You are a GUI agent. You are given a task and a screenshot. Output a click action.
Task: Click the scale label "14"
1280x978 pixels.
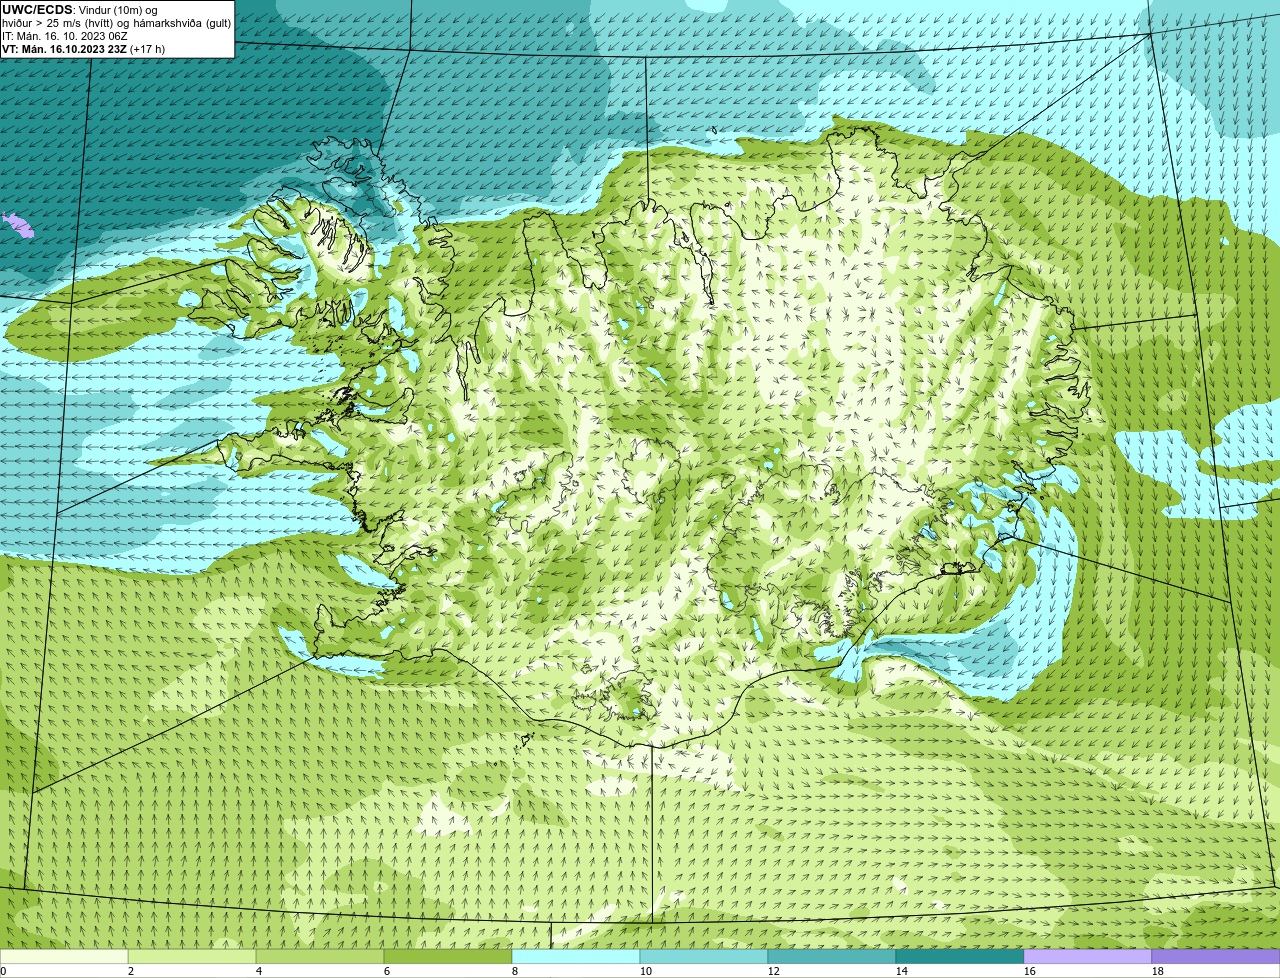(902, 971)
